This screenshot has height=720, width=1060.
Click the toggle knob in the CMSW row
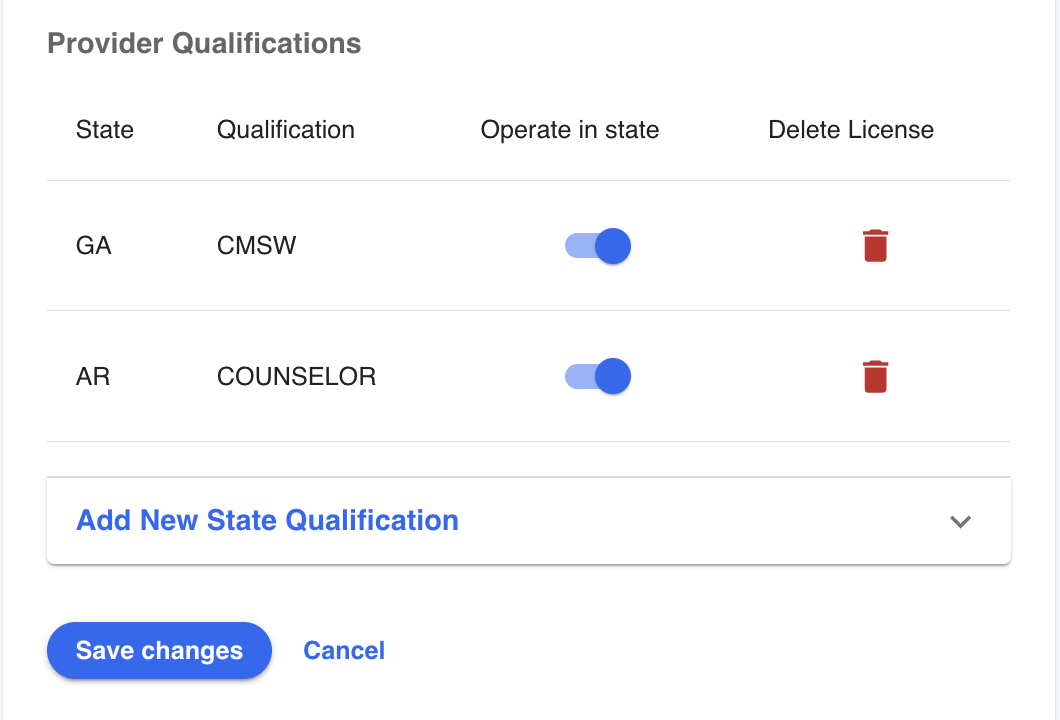(613, 245)
